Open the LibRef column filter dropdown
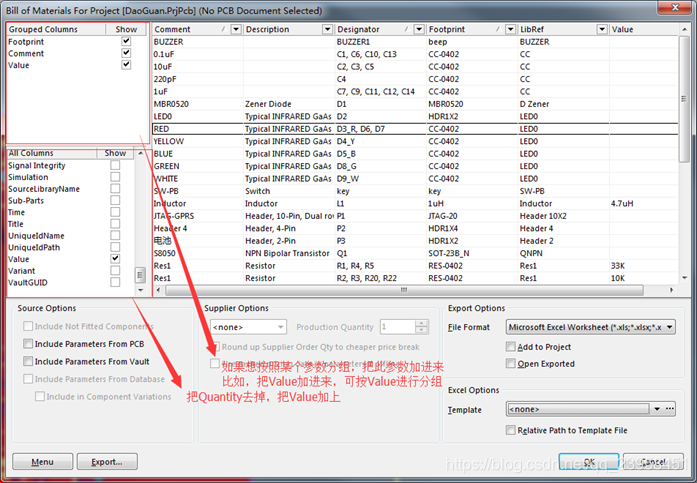 [x=602, y=29]
